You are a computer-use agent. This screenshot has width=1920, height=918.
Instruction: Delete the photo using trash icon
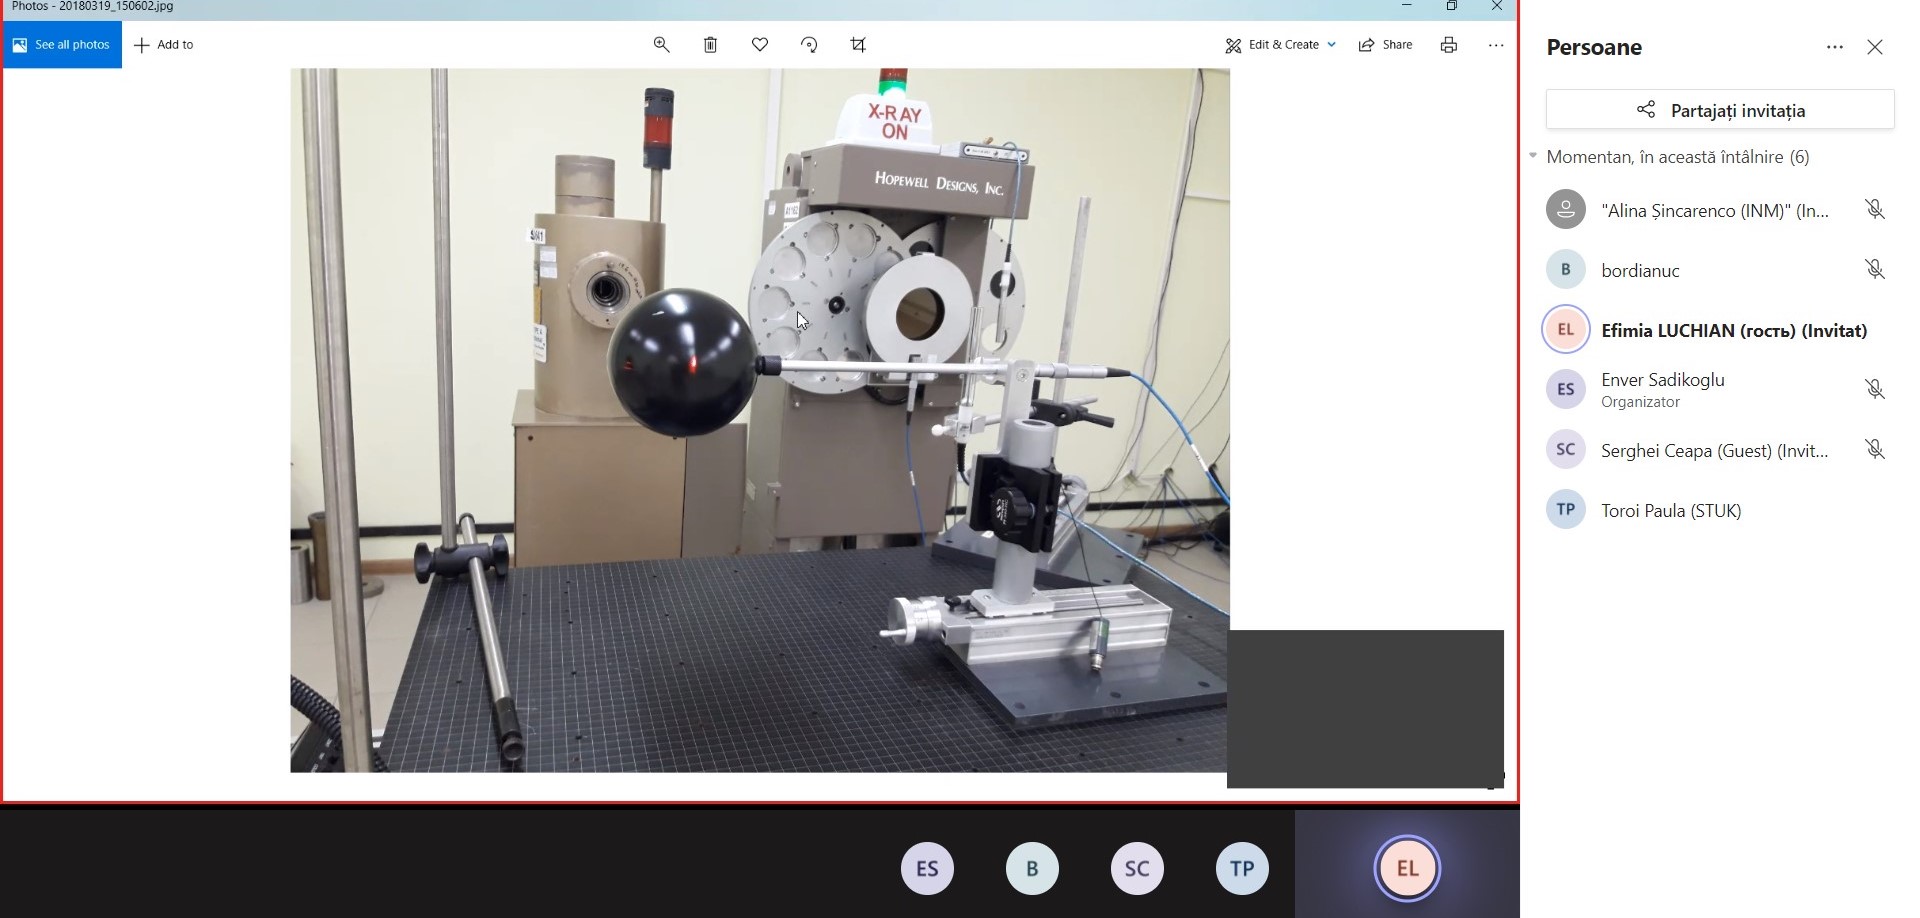coord(710,45)
